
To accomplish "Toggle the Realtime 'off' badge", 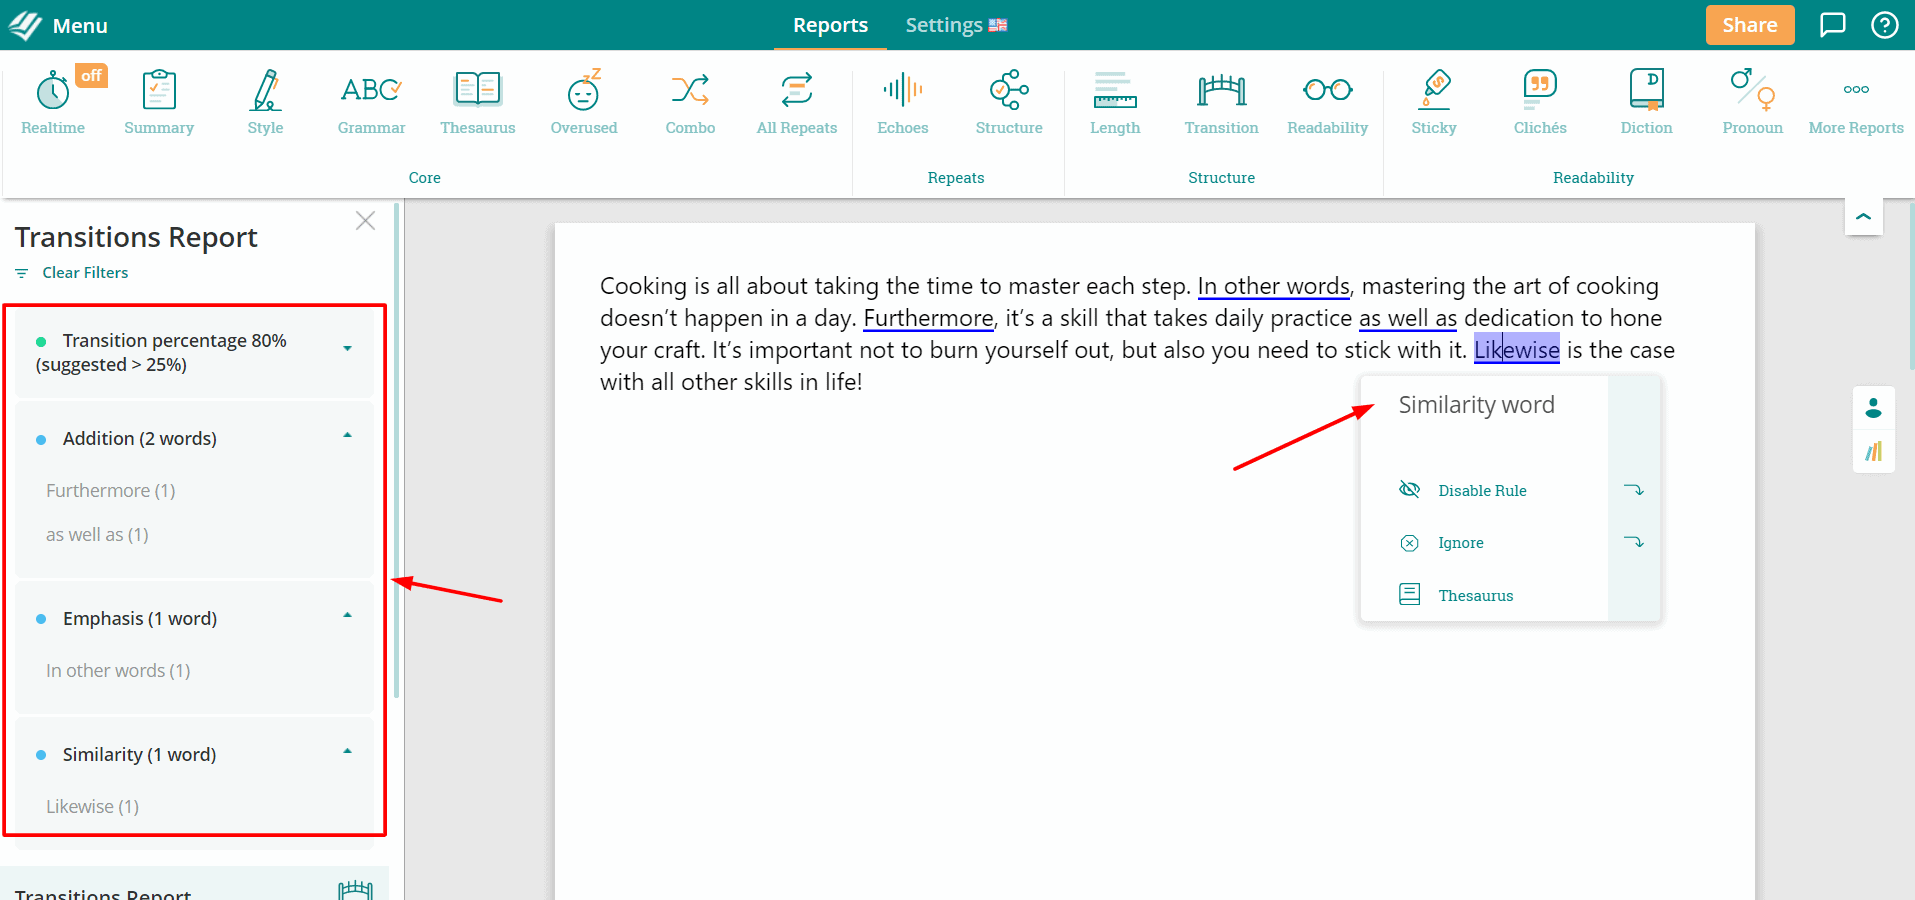I will (x=91, y=76).
